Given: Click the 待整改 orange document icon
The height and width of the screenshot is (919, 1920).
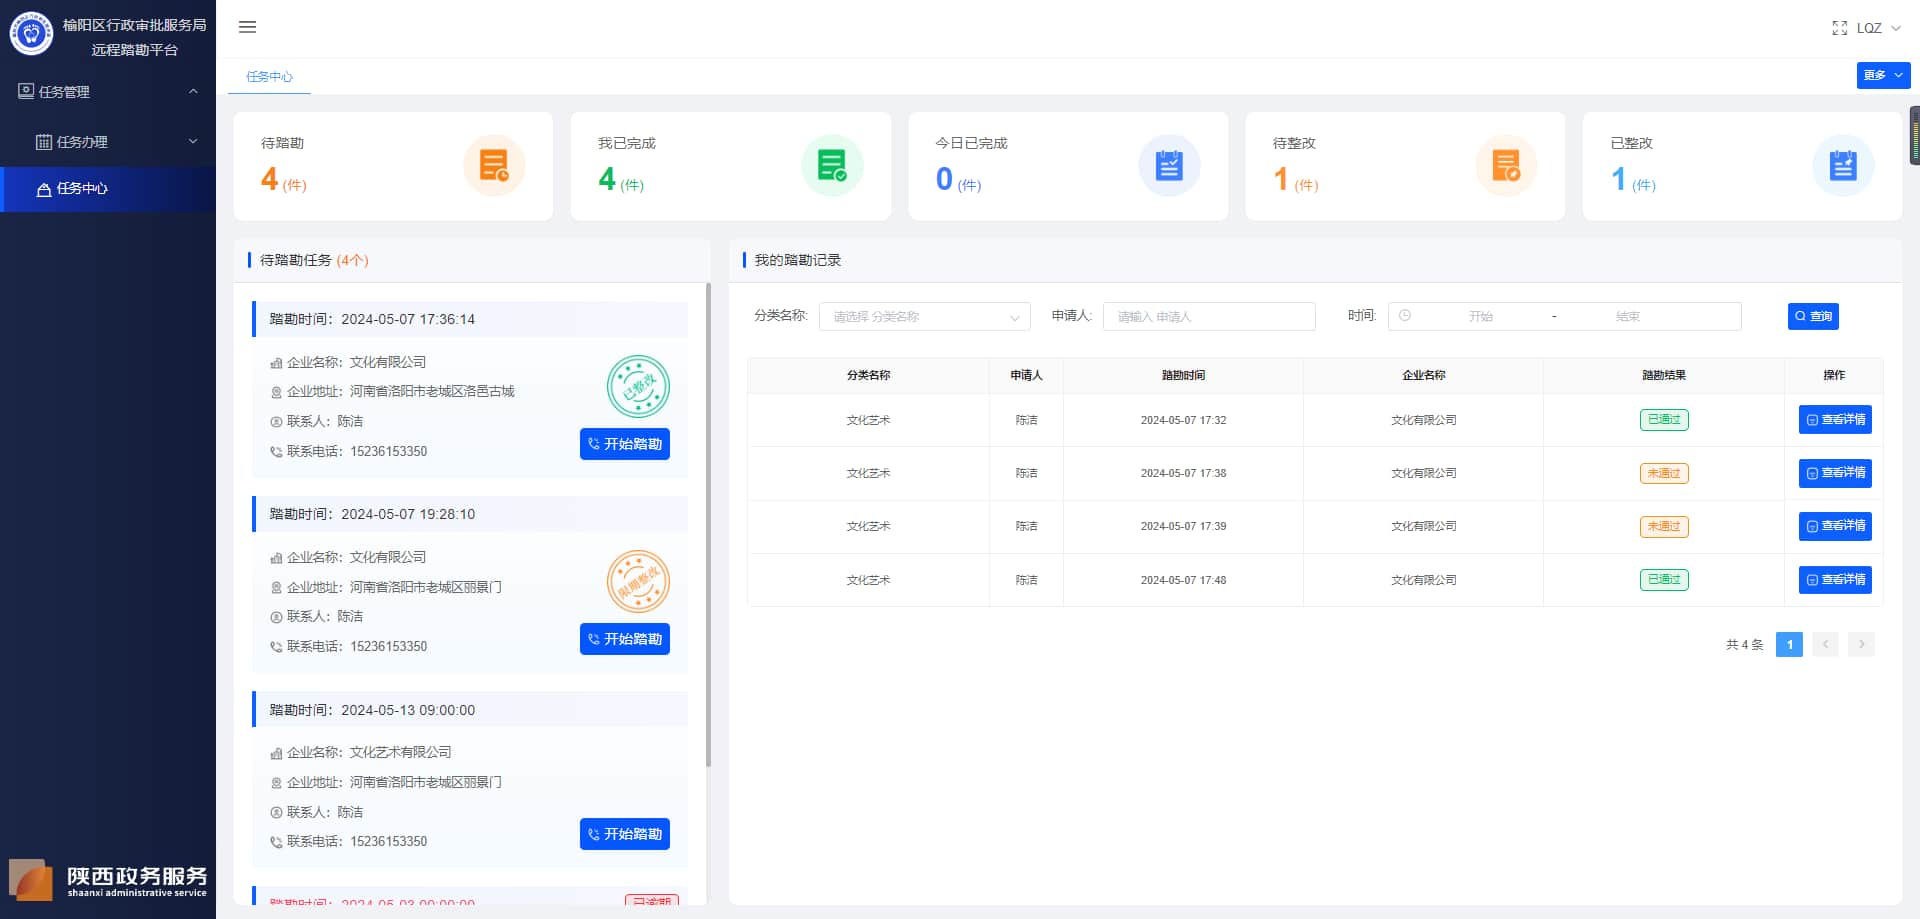Looking at the screenshot, I should (x=1506, y=165).
